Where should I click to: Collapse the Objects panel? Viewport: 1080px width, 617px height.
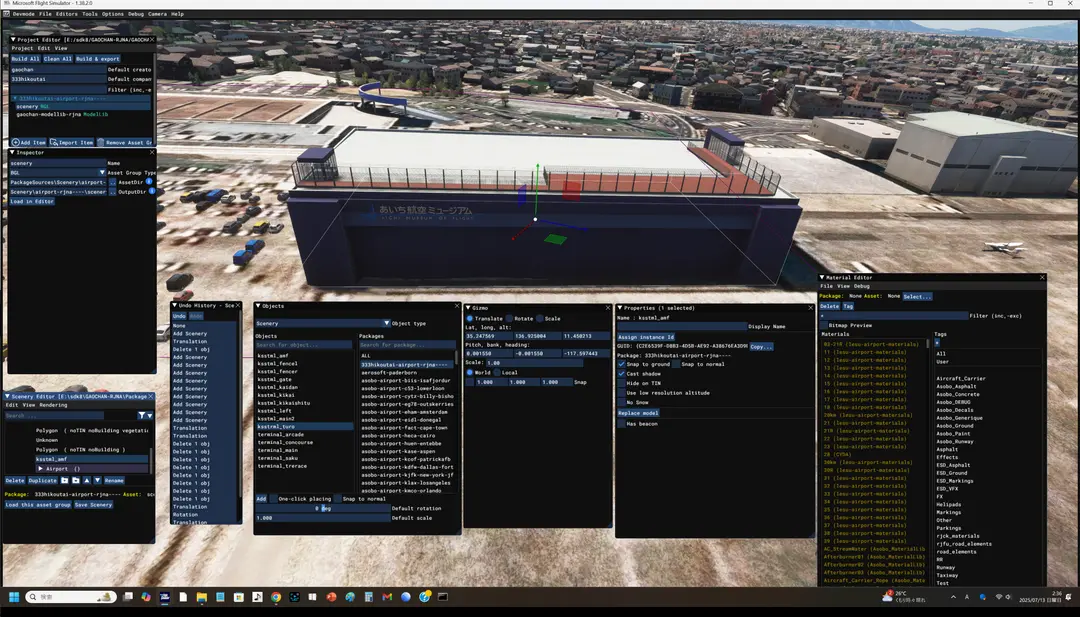point(258,306)
